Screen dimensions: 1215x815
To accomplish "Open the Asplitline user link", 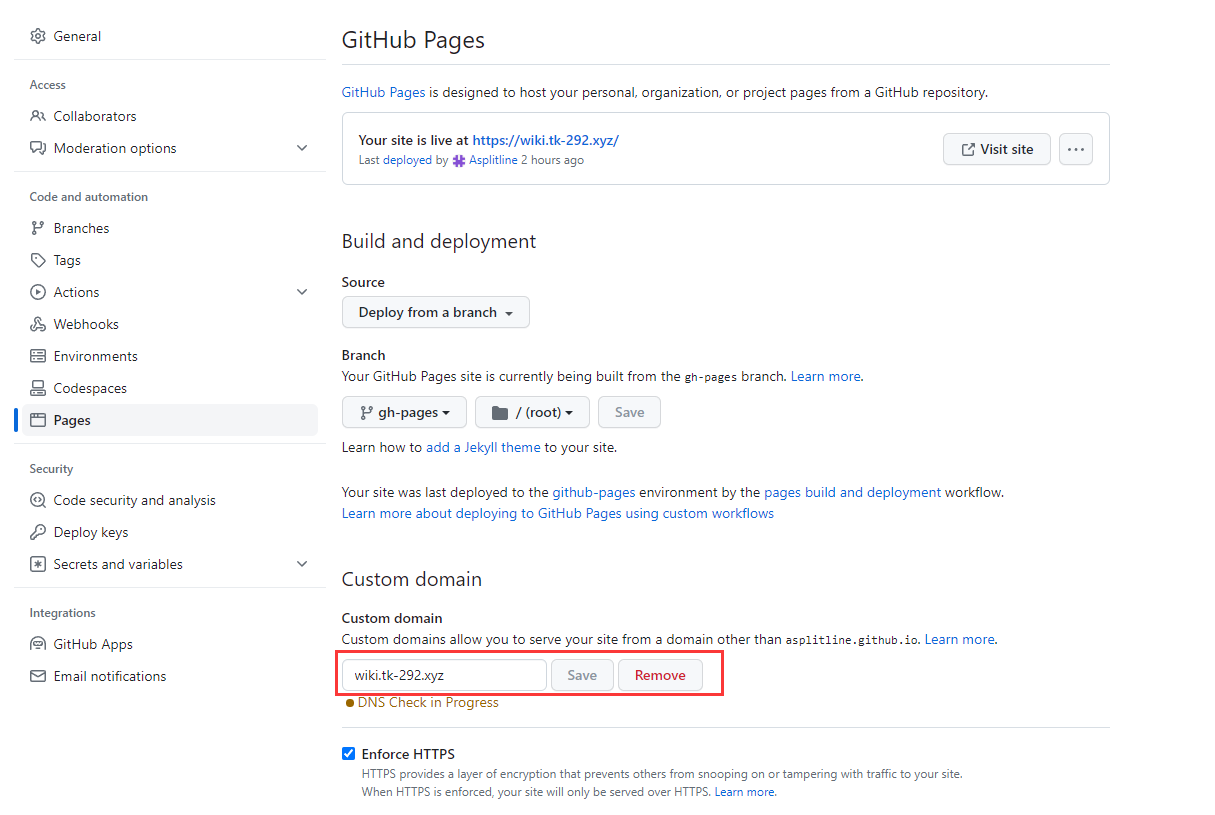I will click(x=493, y=160).
